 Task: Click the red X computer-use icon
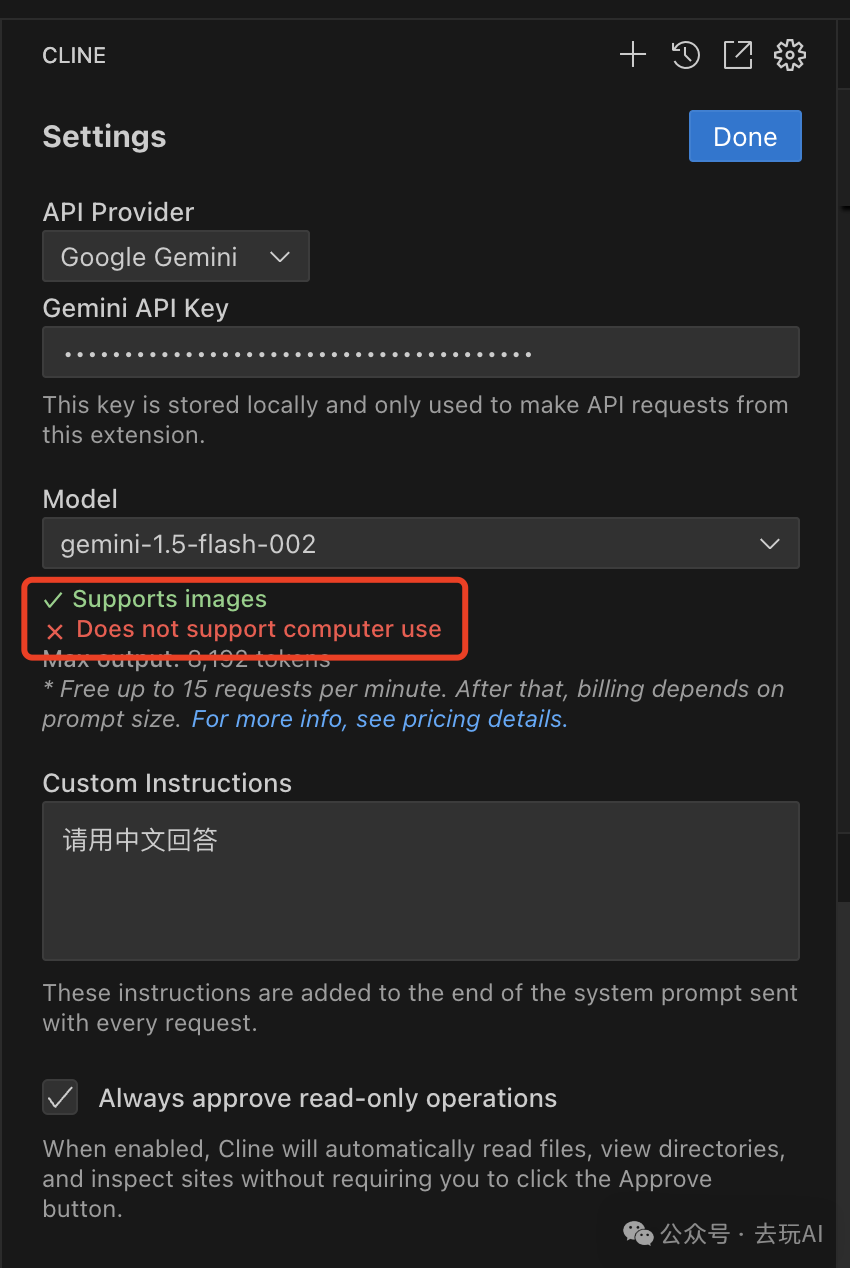55,631
